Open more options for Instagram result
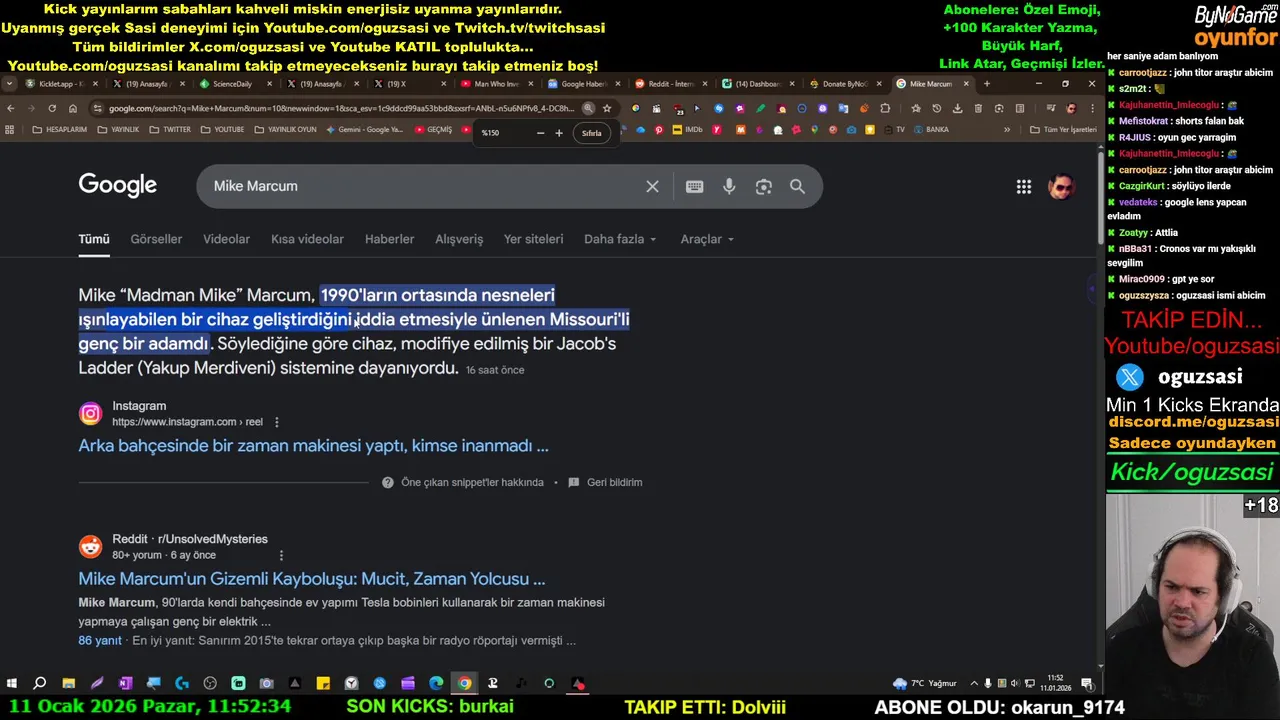 pyautogui.click(x=277, y=422)
